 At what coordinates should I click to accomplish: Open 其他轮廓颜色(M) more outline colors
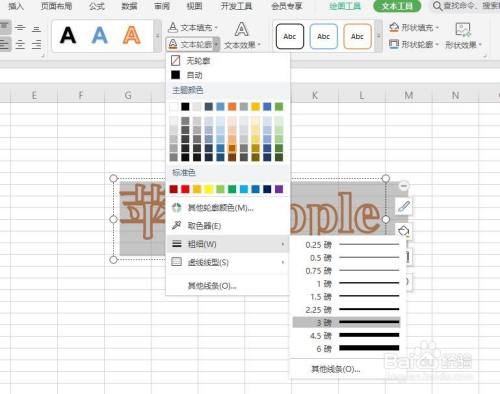point(227,208)
